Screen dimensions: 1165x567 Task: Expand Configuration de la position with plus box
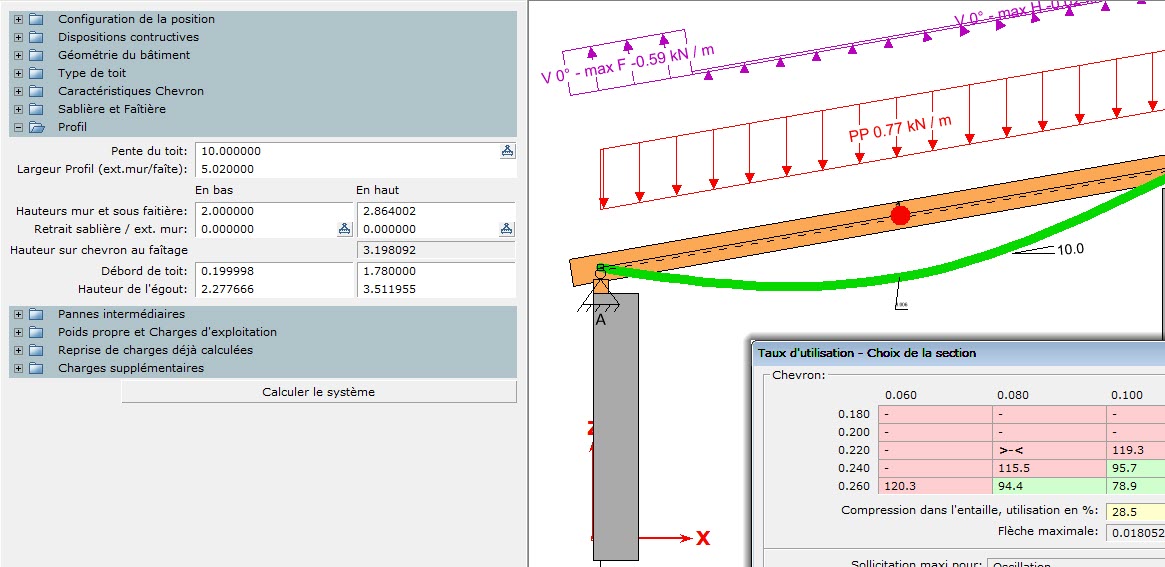[x=18, y=19]
